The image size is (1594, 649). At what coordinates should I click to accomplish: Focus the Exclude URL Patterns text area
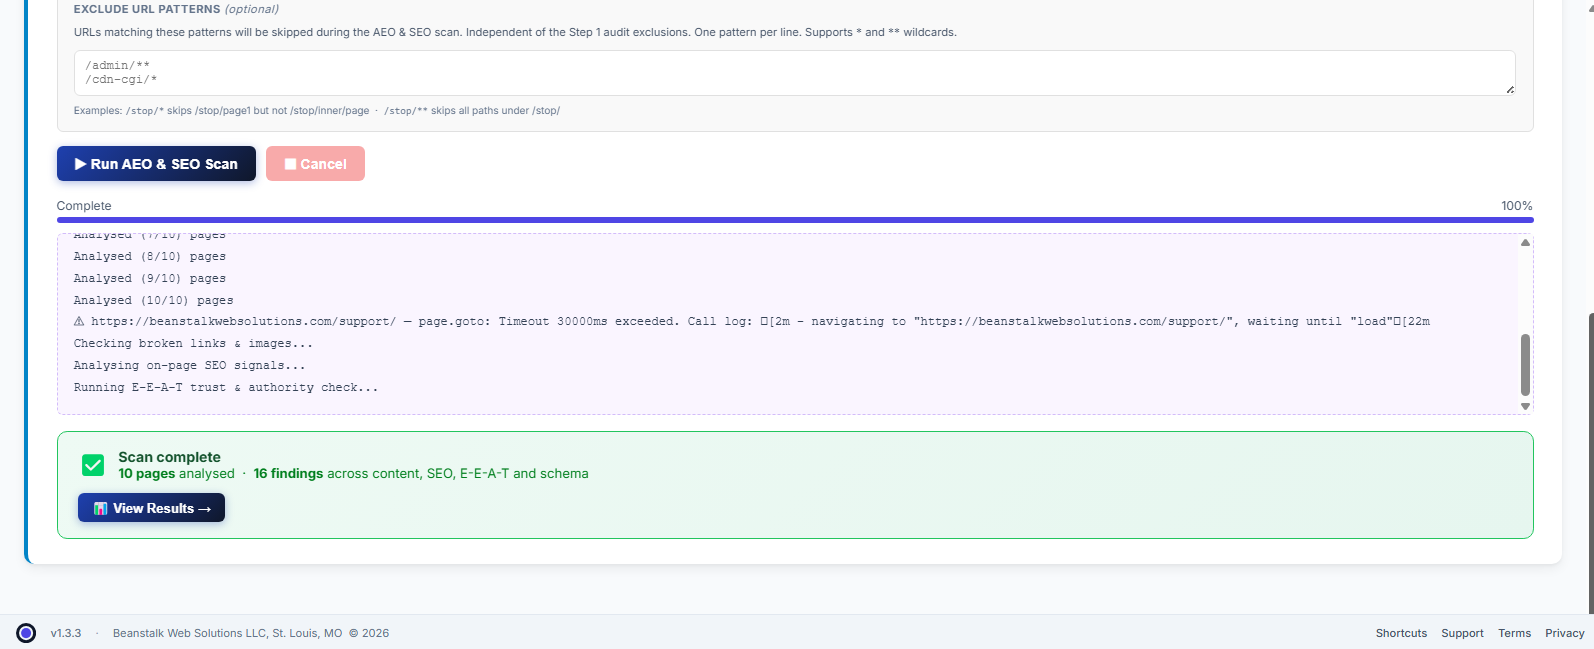(x=794, y=73)
